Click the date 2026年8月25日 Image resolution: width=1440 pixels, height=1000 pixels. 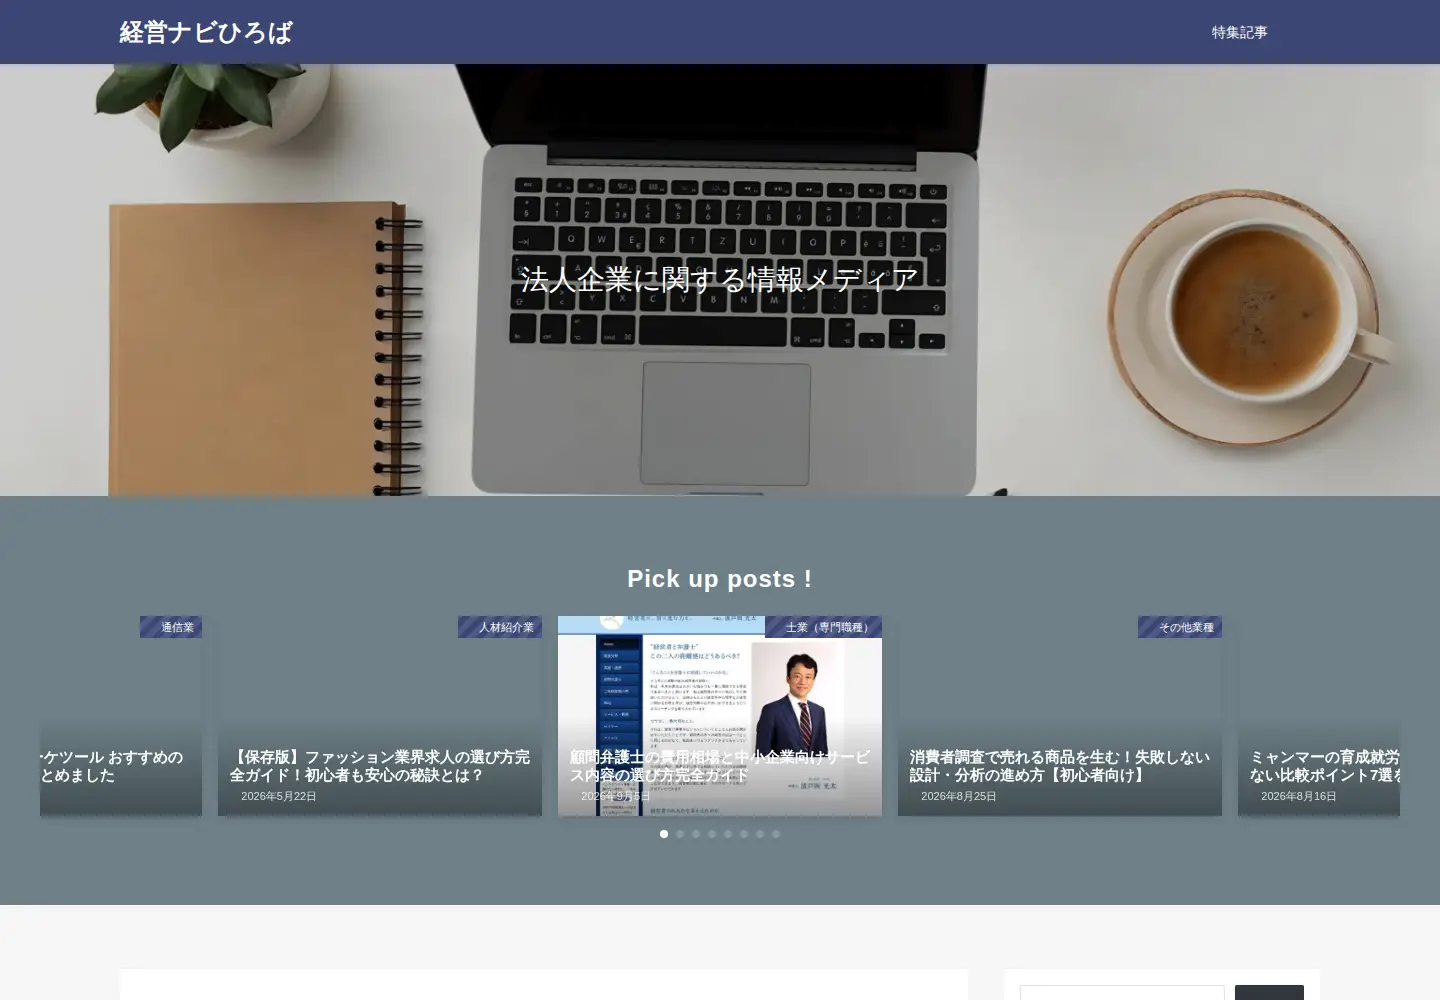coord(959,797)
